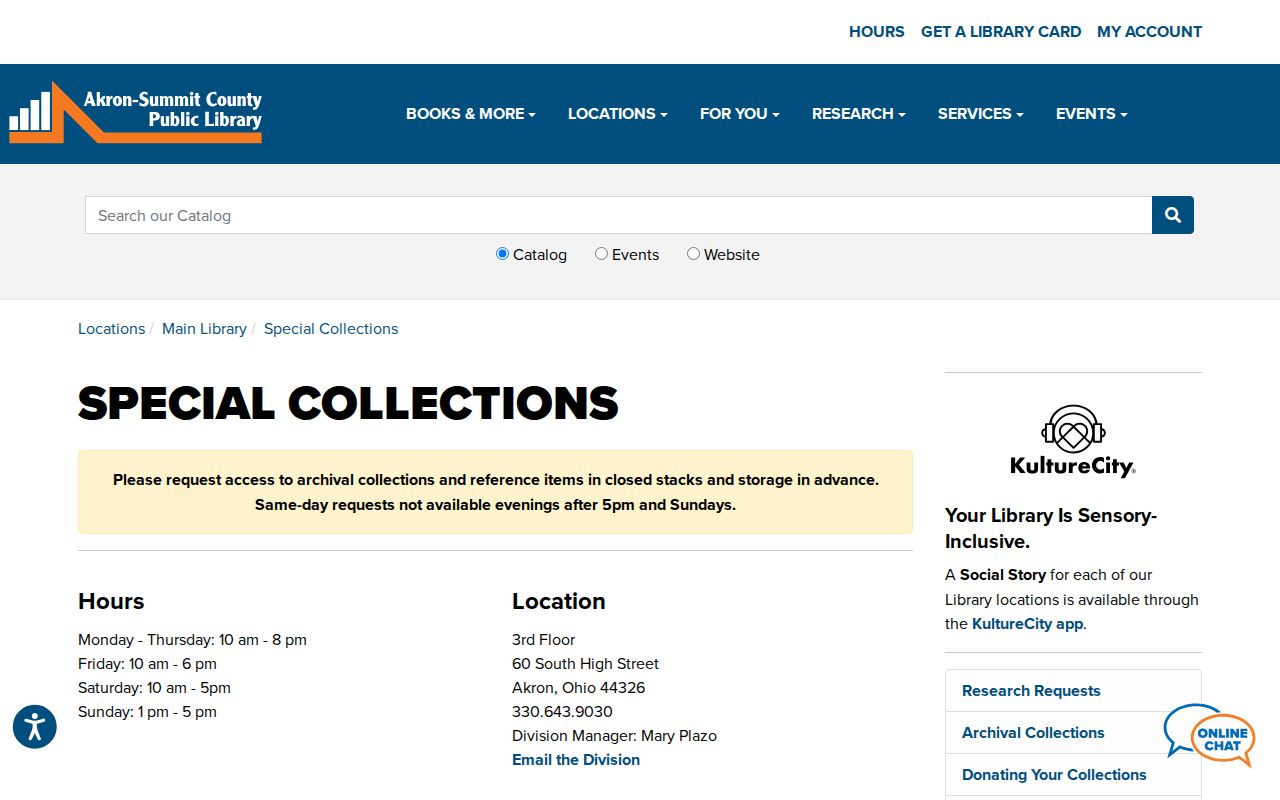Open the Online Chat bubble
Image resolution: width=1280 pixels, height=800 pixels.
[1210, 736]
